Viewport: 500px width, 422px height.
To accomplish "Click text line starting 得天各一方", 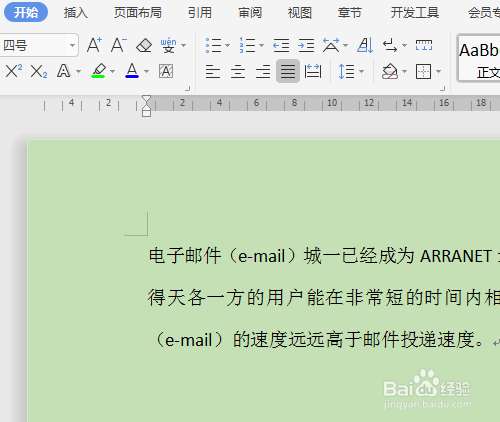I will 324,298.
